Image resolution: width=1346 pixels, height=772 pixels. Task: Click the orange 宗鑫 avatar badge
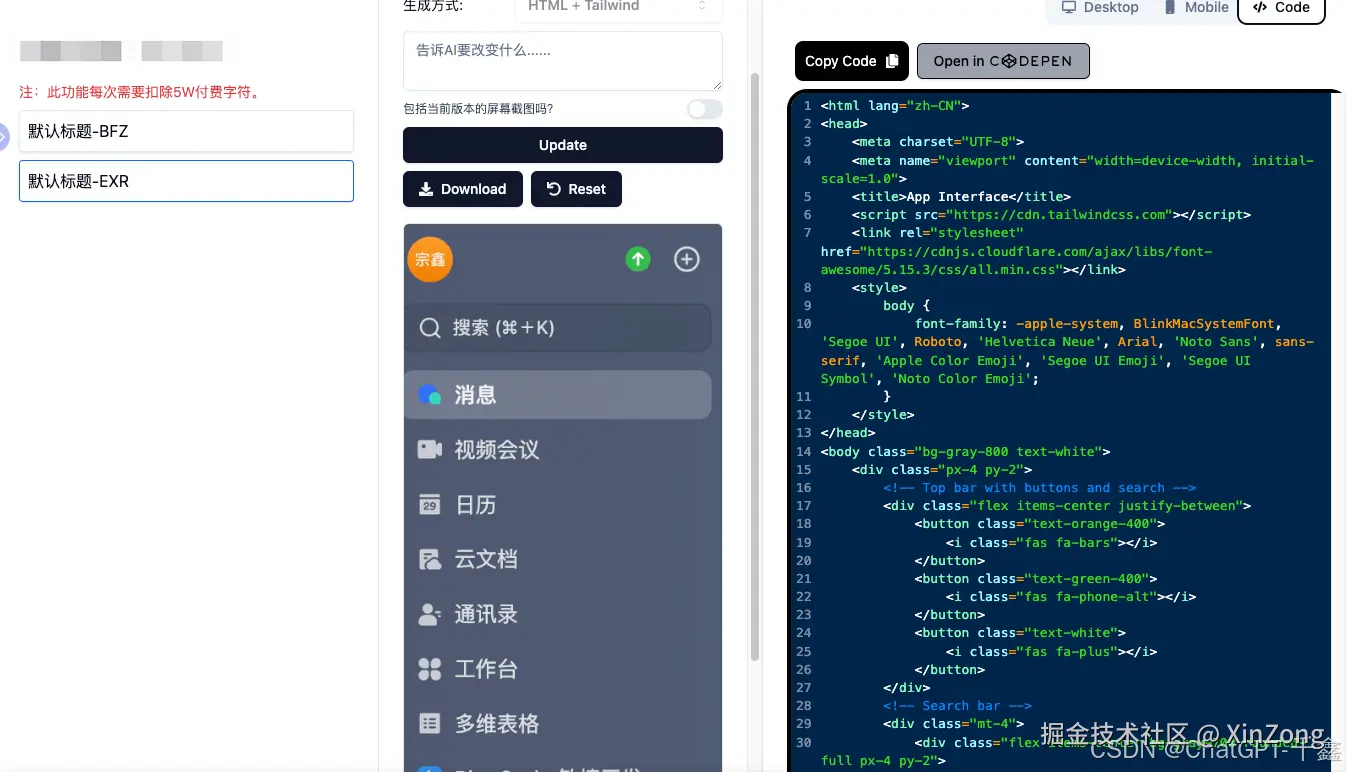pyautogui.click(x=429, y=258)
